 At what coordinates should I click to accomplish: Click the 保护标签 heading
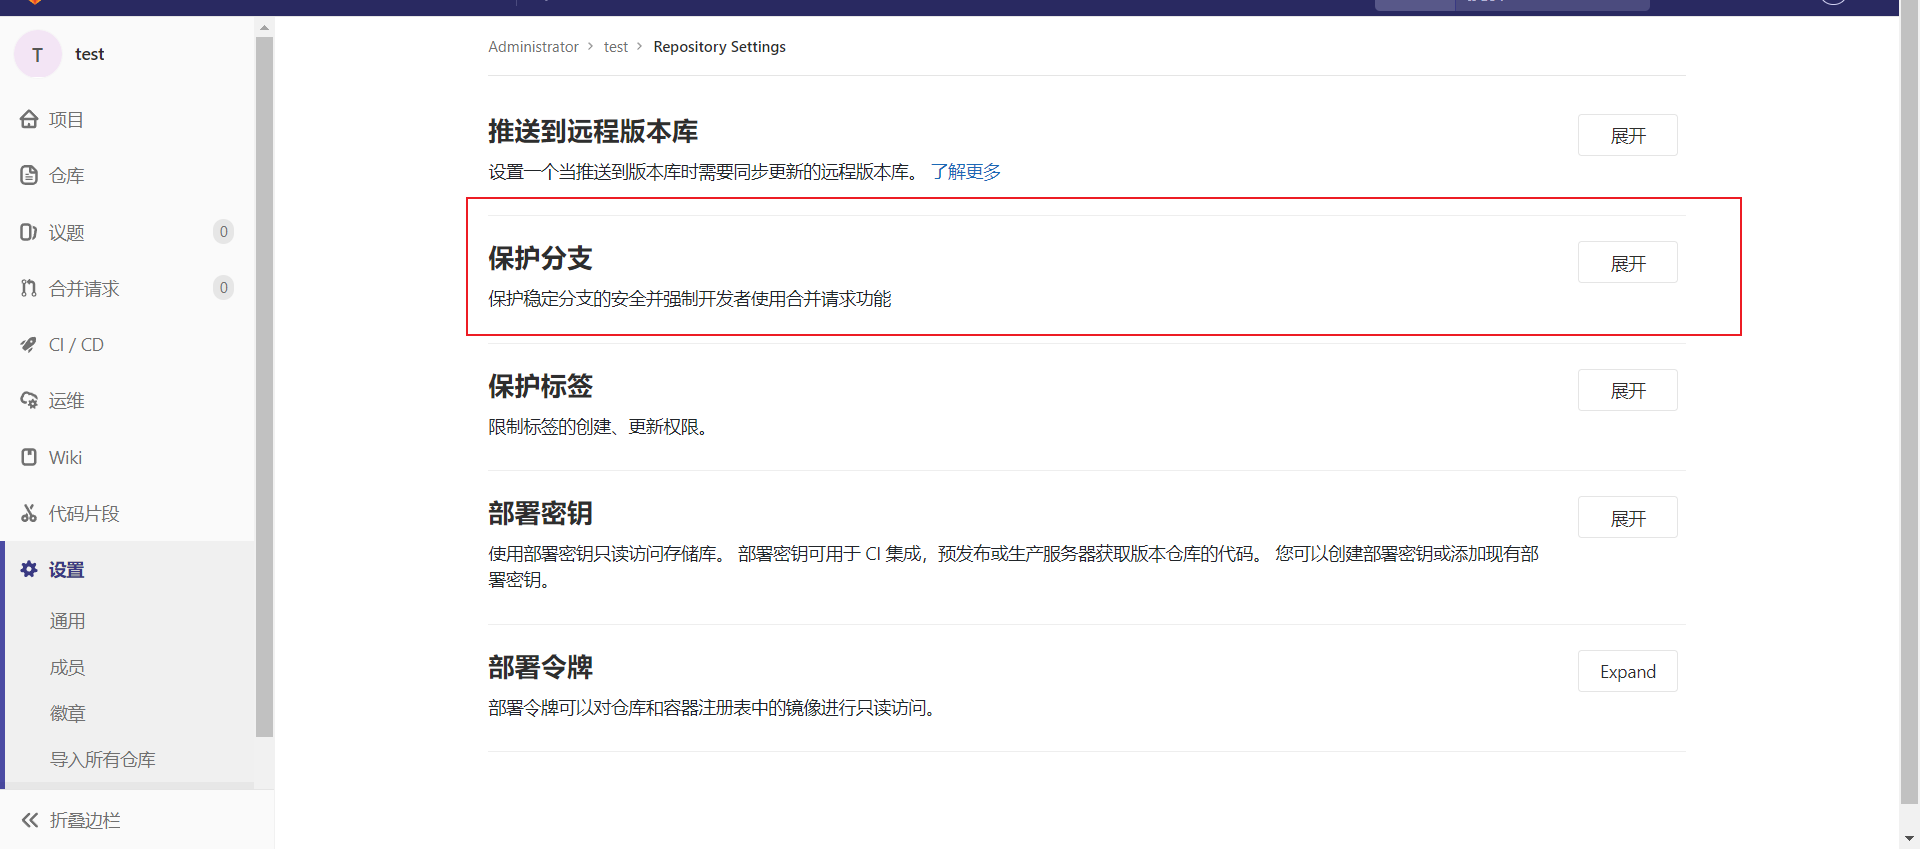pos(540,386)
